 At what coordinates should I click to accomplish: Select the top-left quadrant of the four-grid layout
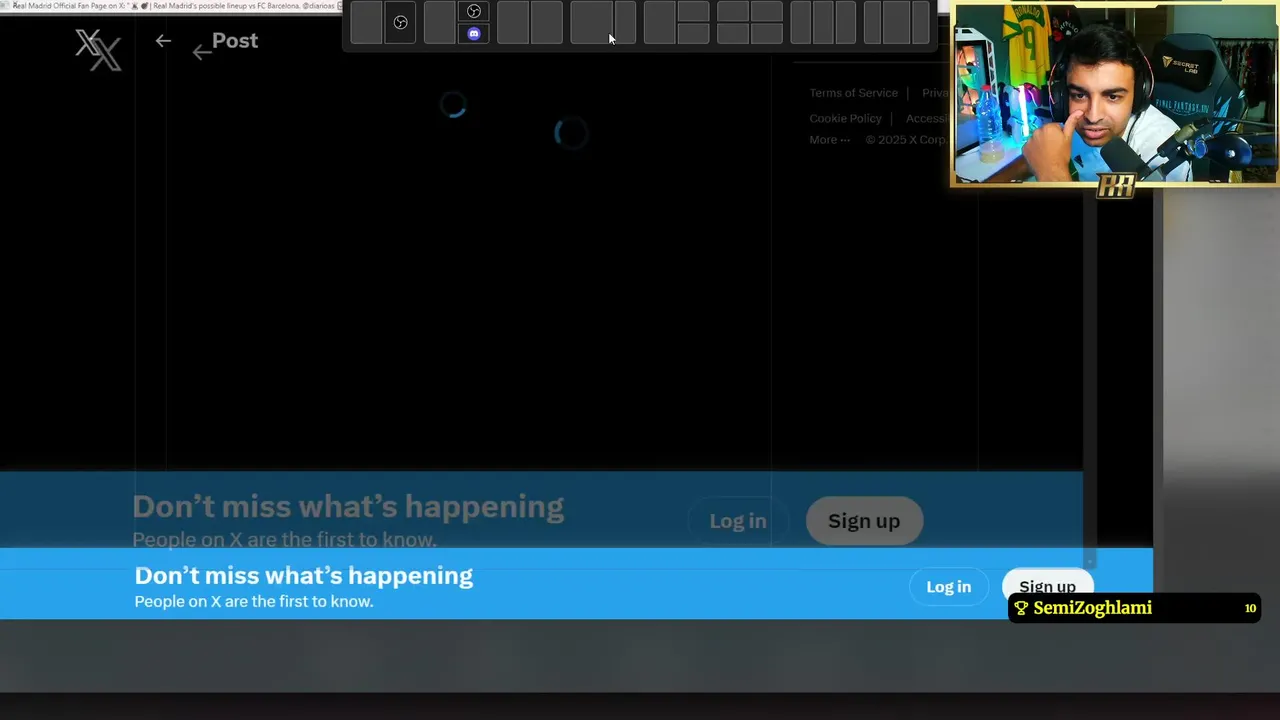(733, 12)
